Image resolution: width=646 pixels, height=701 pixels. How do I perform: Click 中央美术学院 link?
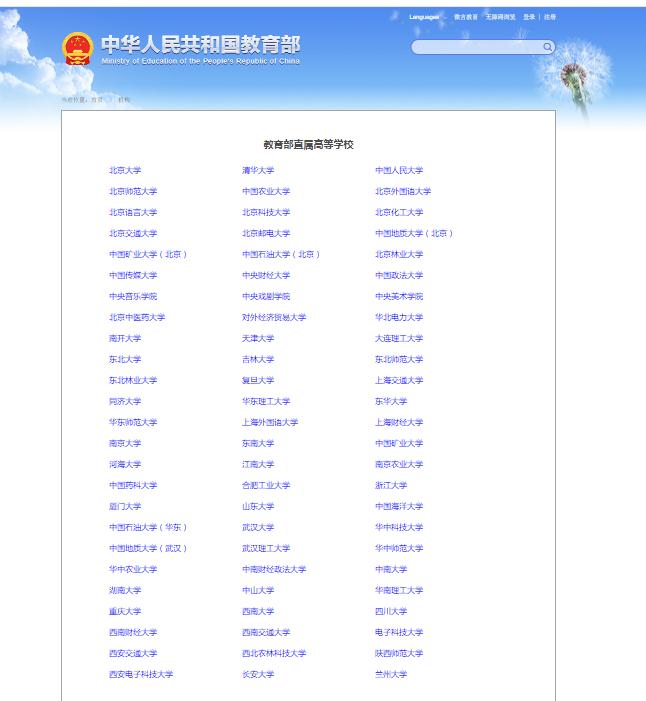[x=399, y=296]
